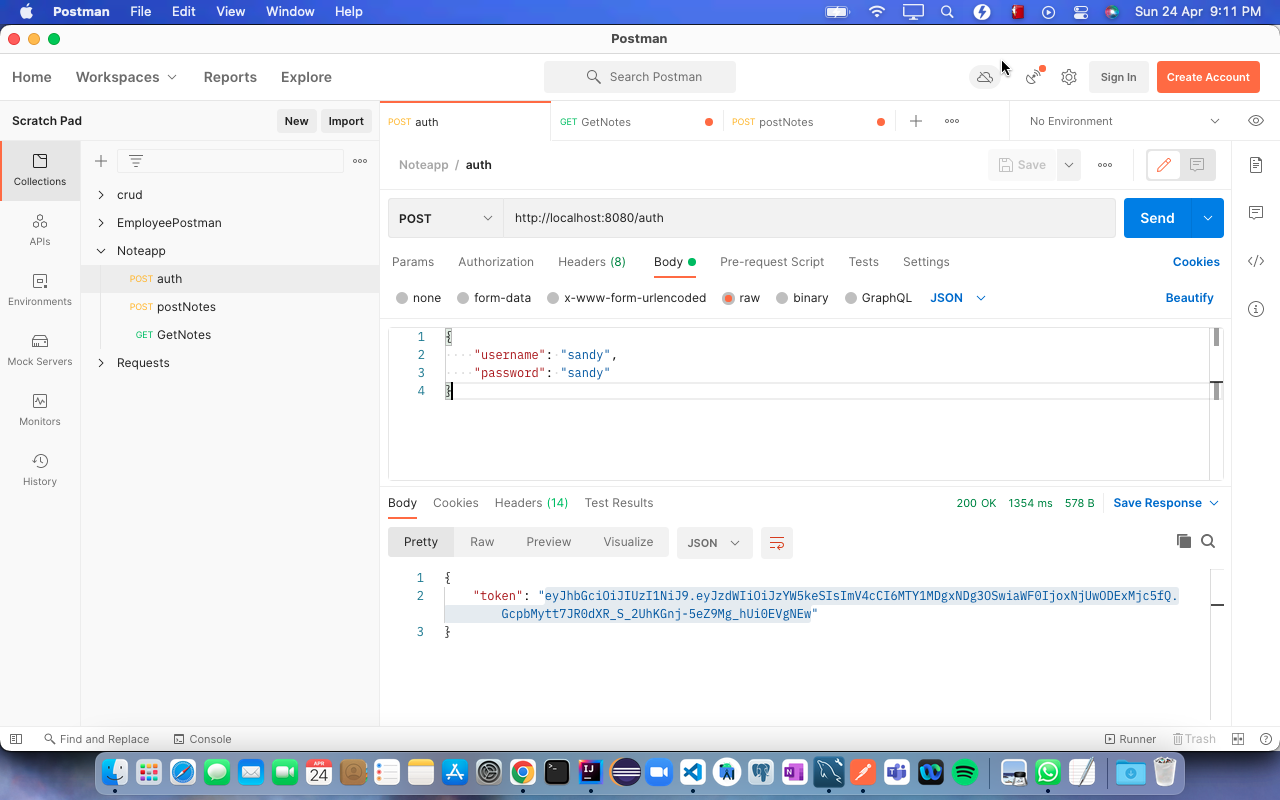
Task: Switch to the Pre-request Script tab
Action: click(x=772, y=262)
